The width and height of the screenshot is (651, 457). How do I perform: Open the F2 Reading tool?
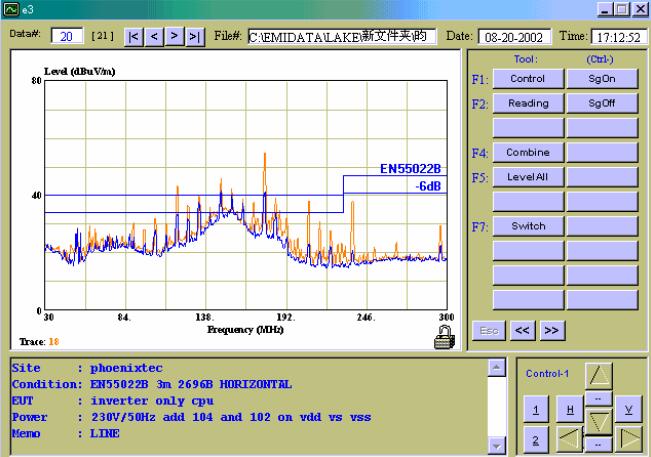[528, 103]
